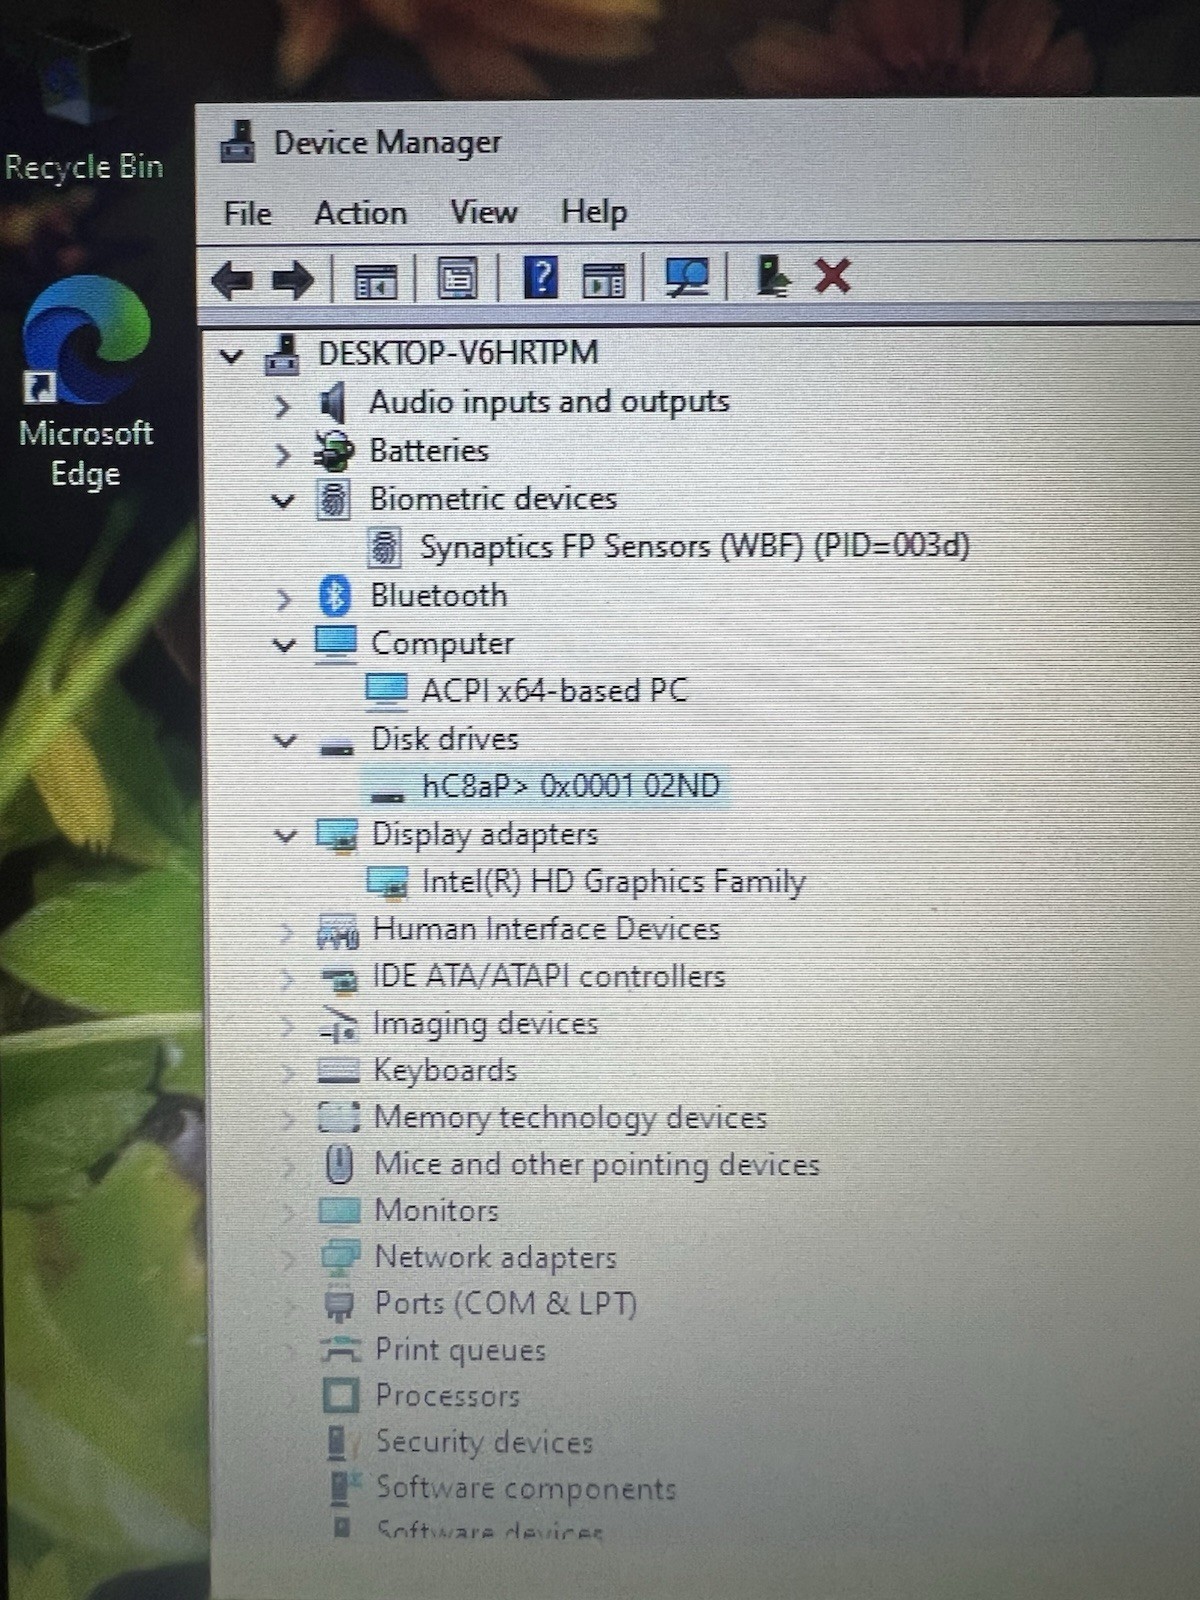Click the Monitors category icon
1200x1600 pixels.
(x=340, y=1210)
